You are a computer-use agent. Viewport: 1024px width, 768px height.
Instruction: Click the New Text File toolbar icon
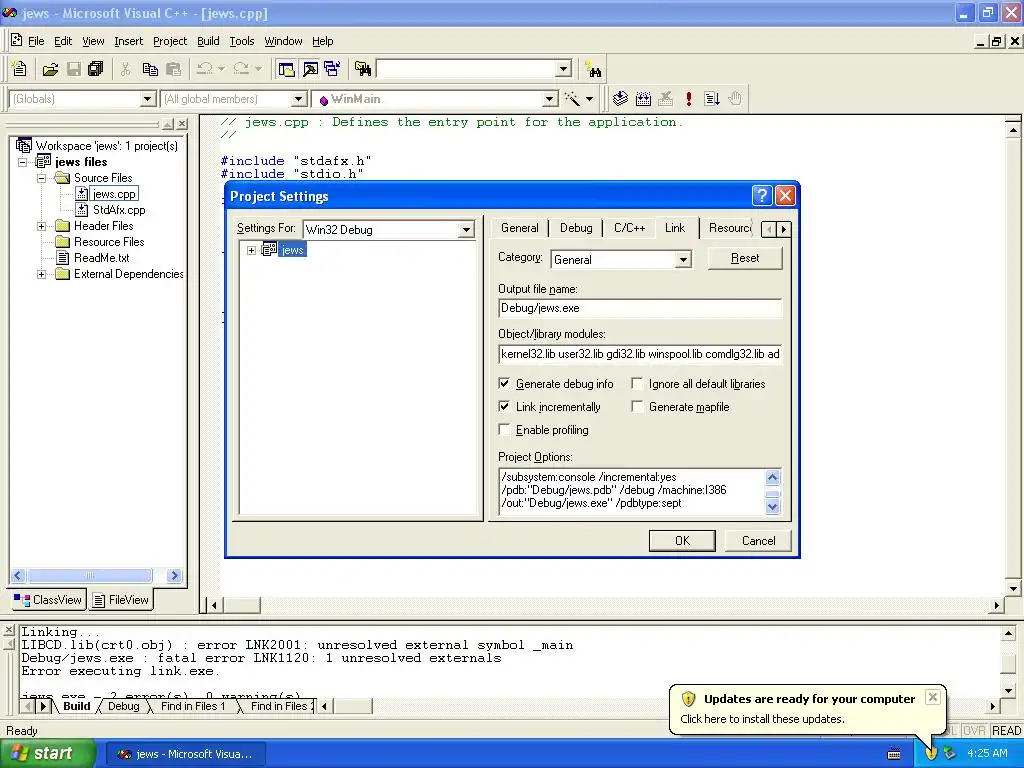(x=20, y=69)
